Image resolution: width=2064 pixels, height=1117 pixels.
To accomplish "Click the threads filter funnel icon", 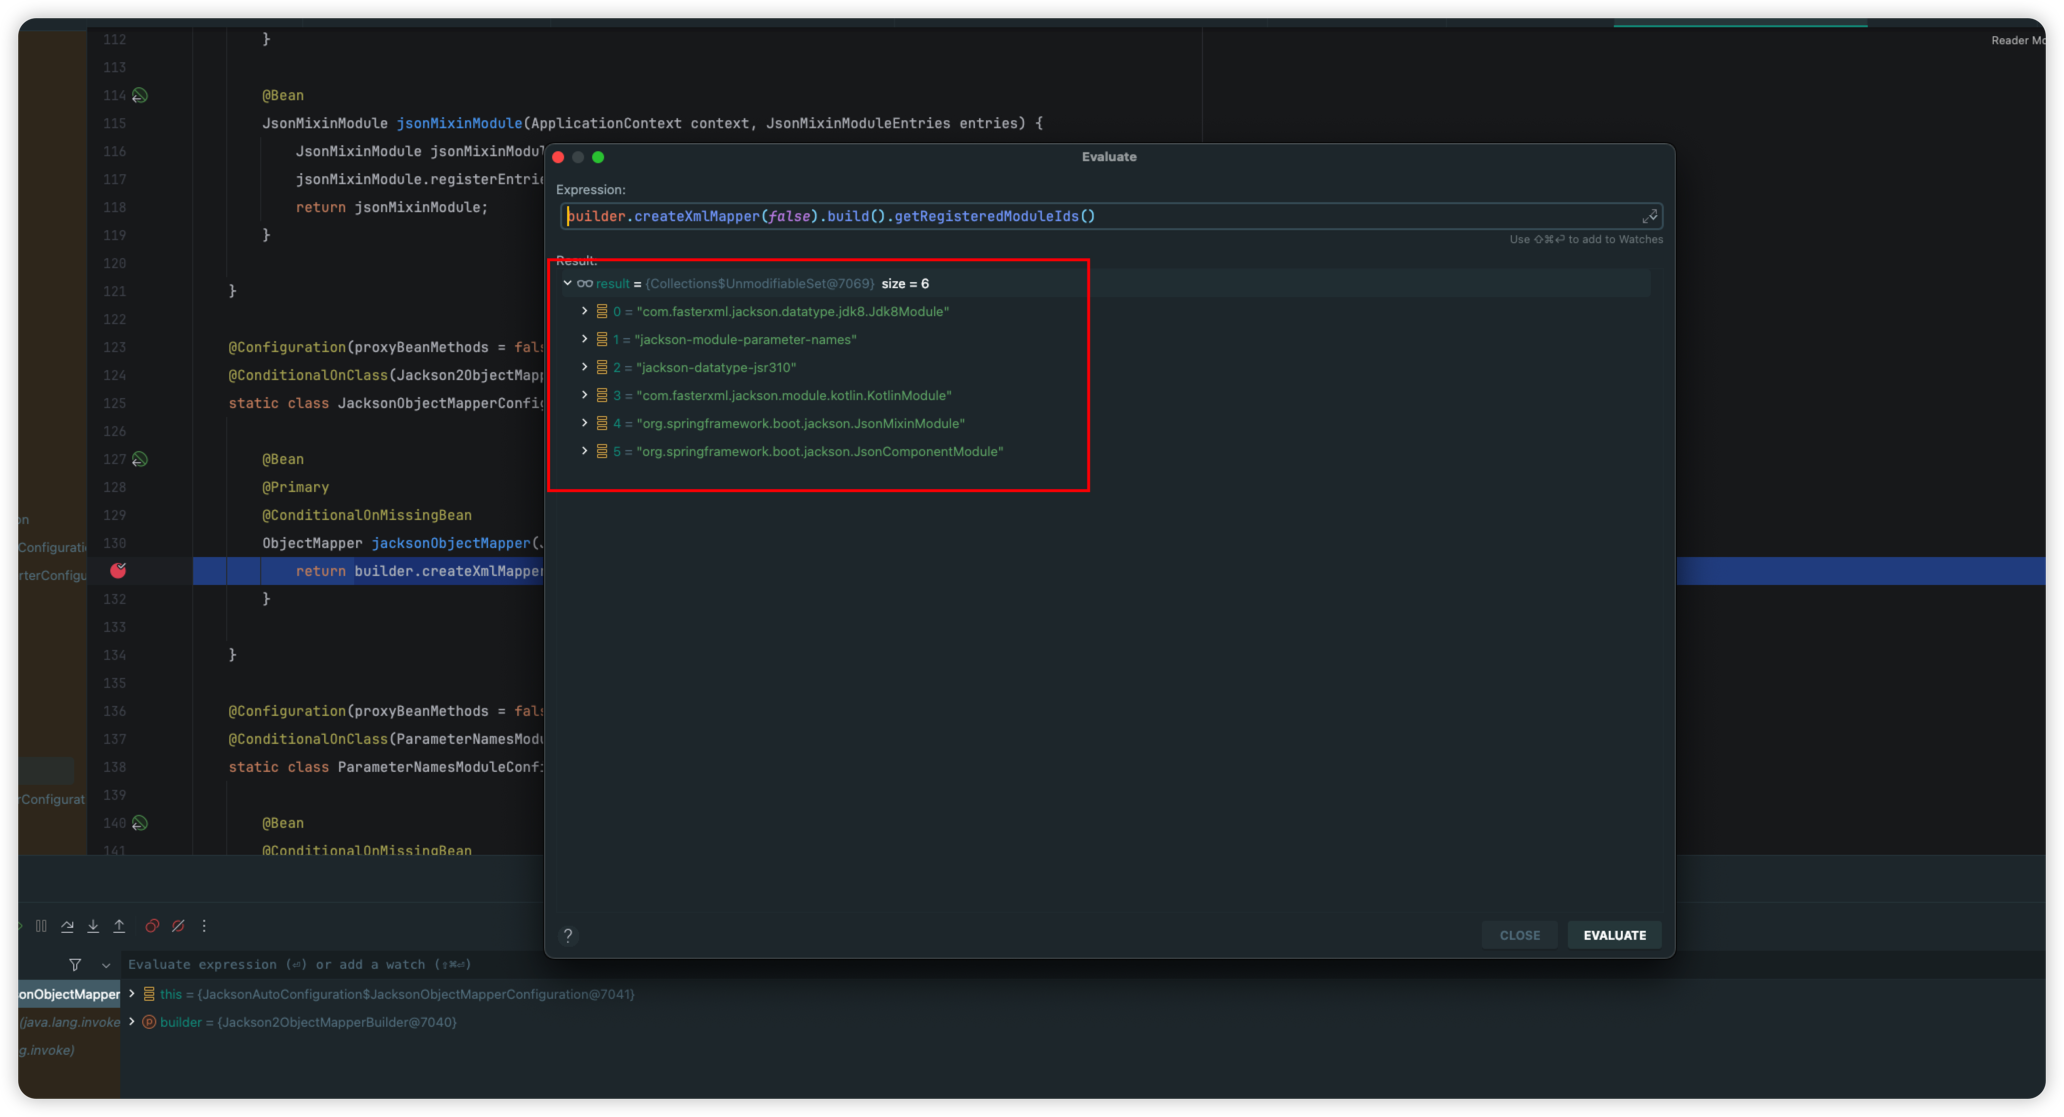I will coord(75,965).
